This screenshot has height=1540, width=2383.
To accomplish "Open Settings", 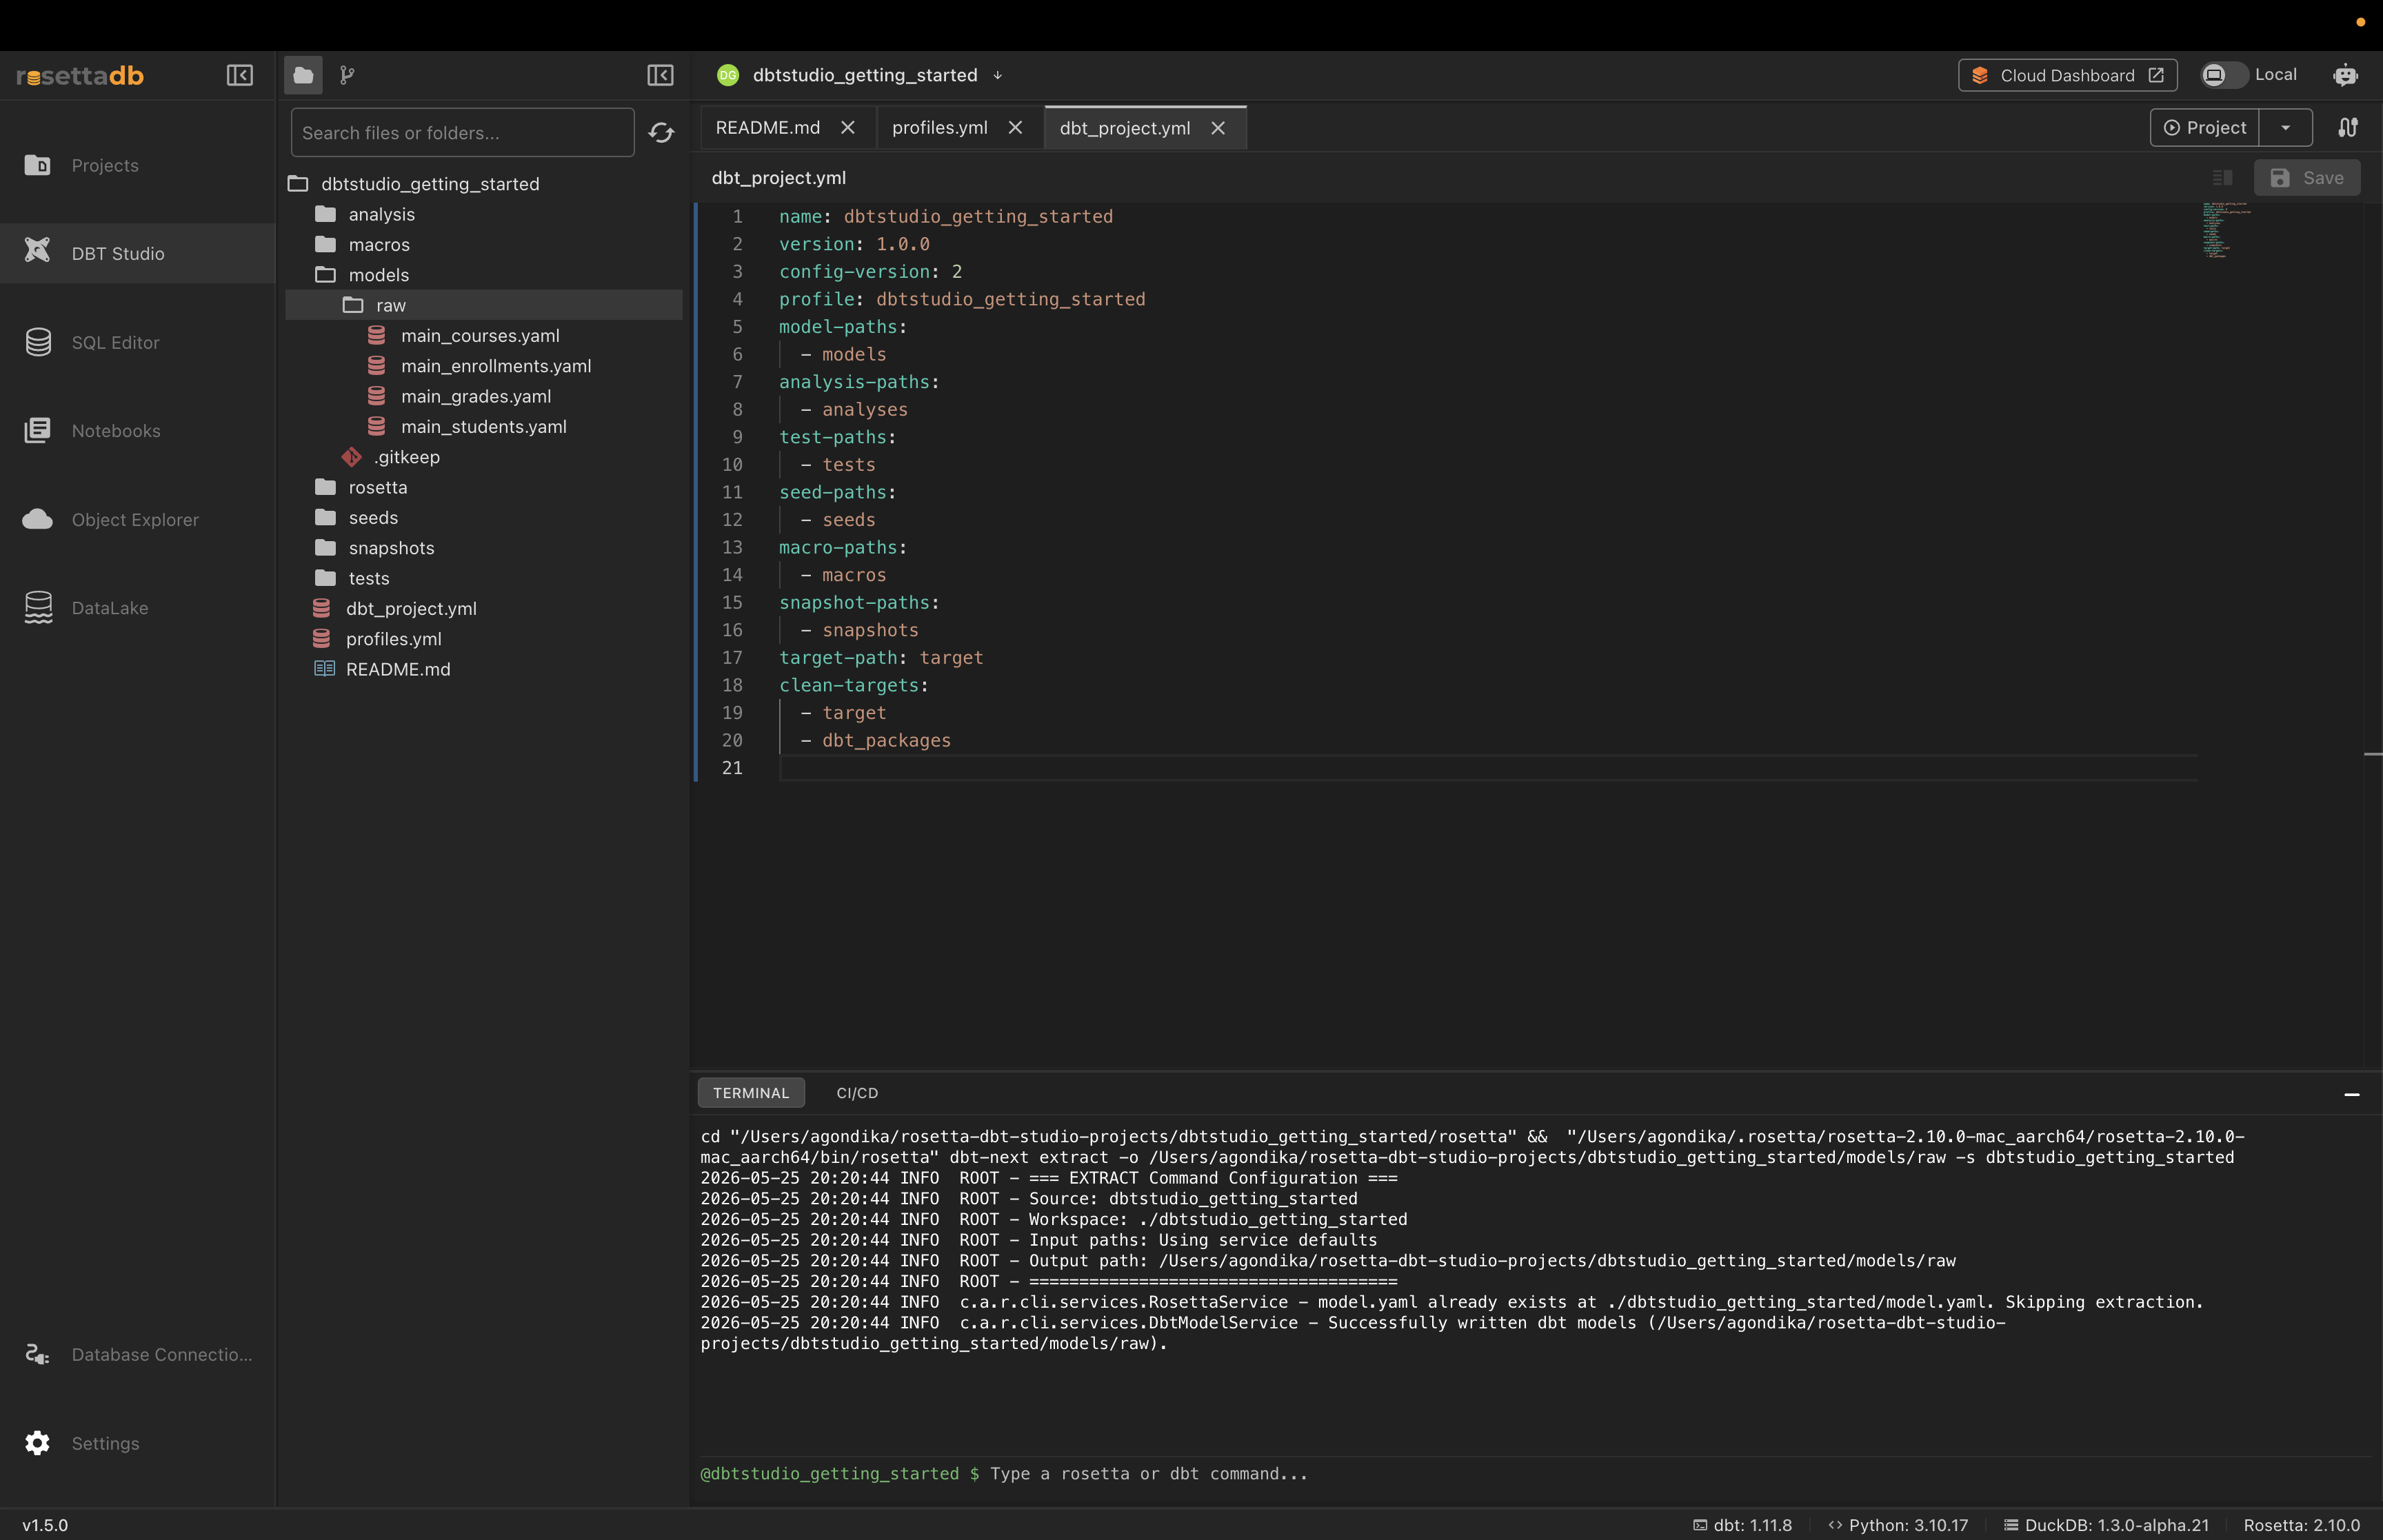I will (x=138, y=1443).
